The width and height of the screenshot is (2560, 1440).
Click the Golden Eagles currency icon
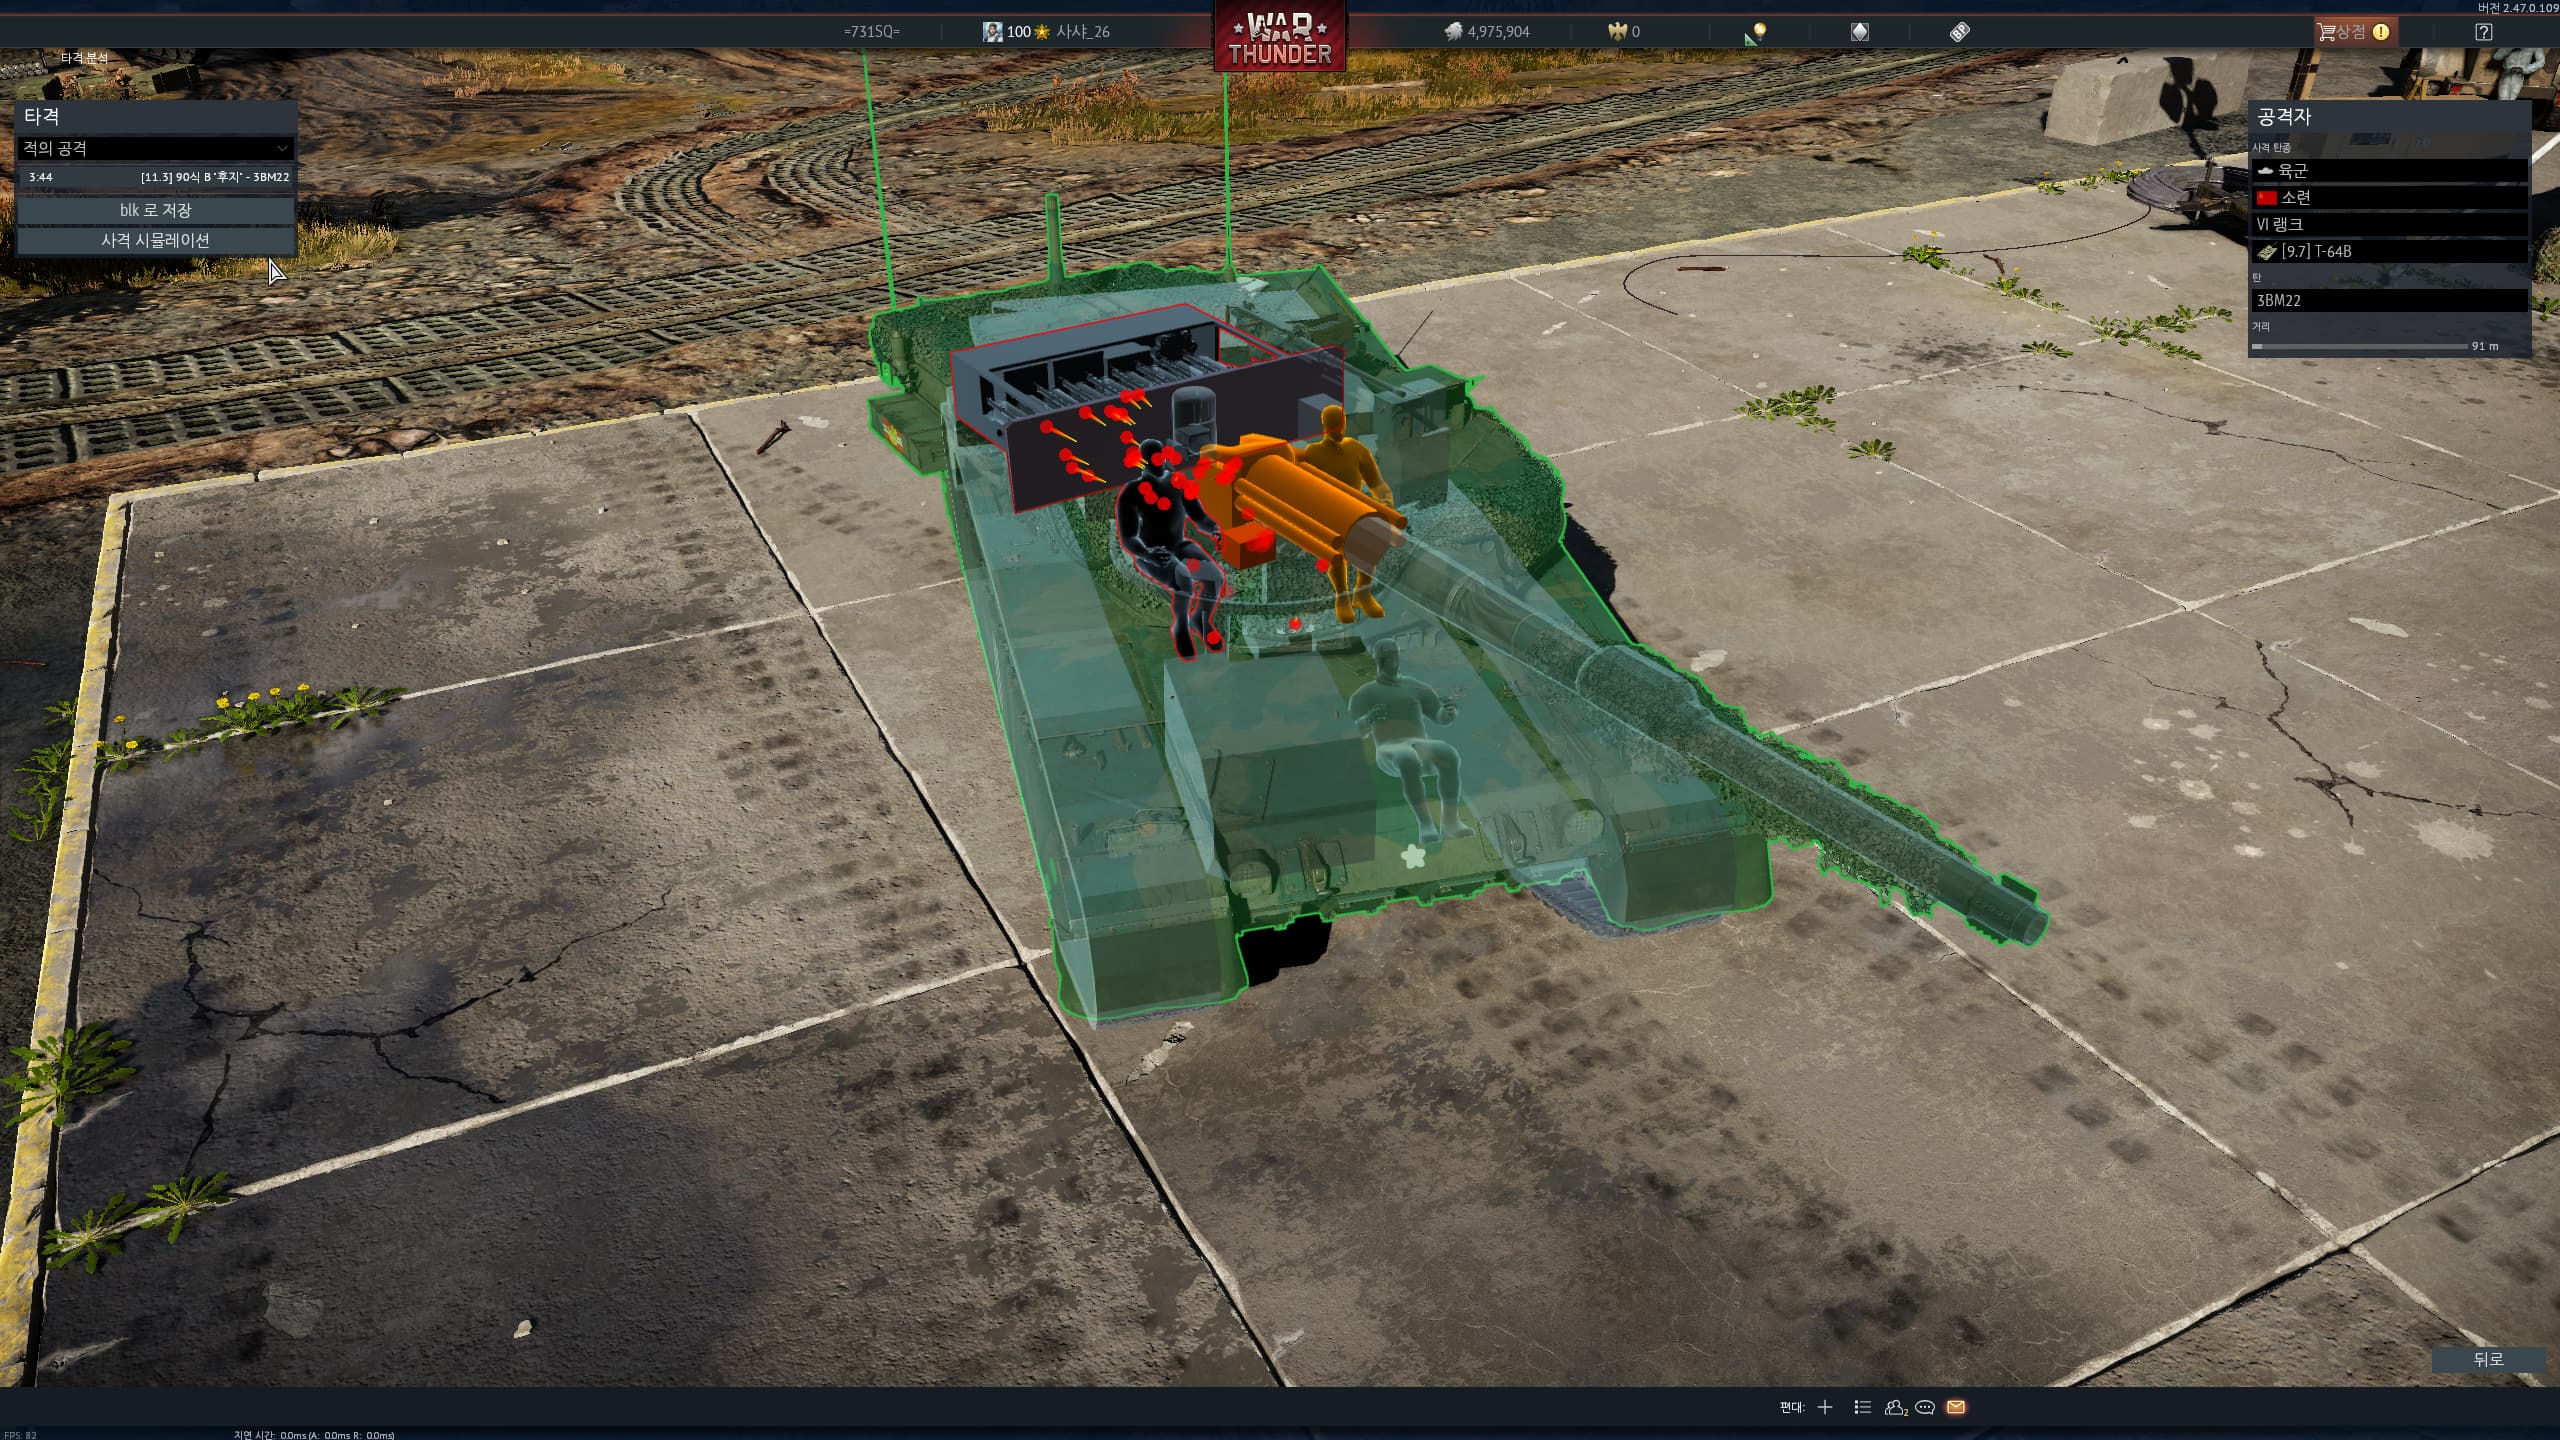1617,32
